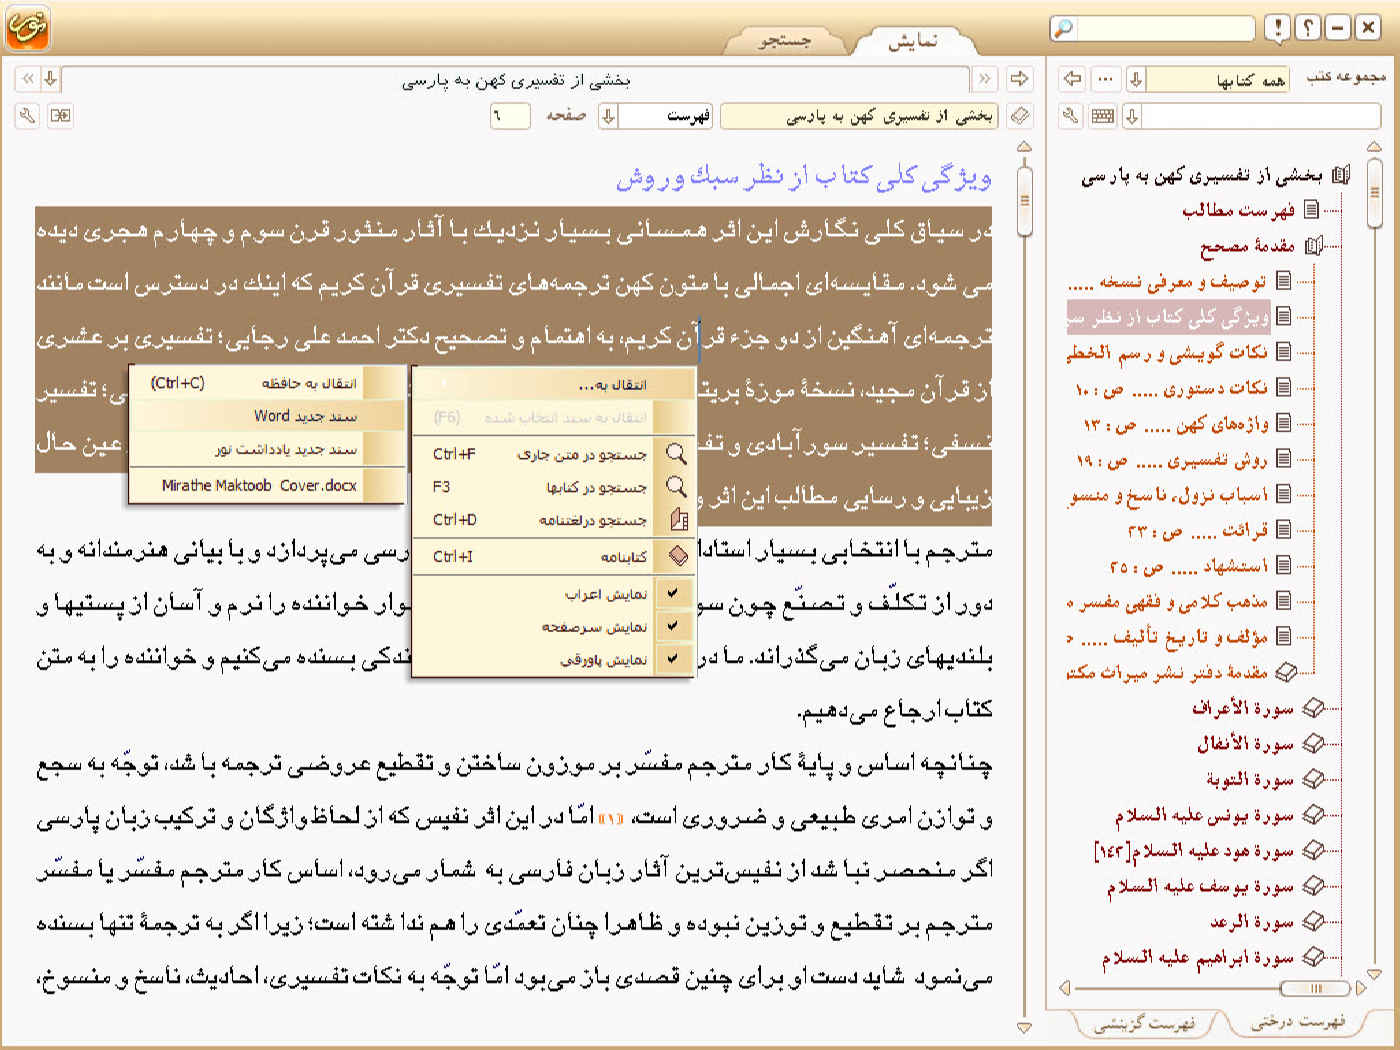The image size is (1400, 1050).
Task: Click the magnifier icon in the top search box
Action: pyautogui.click(x=1064, y=28)
